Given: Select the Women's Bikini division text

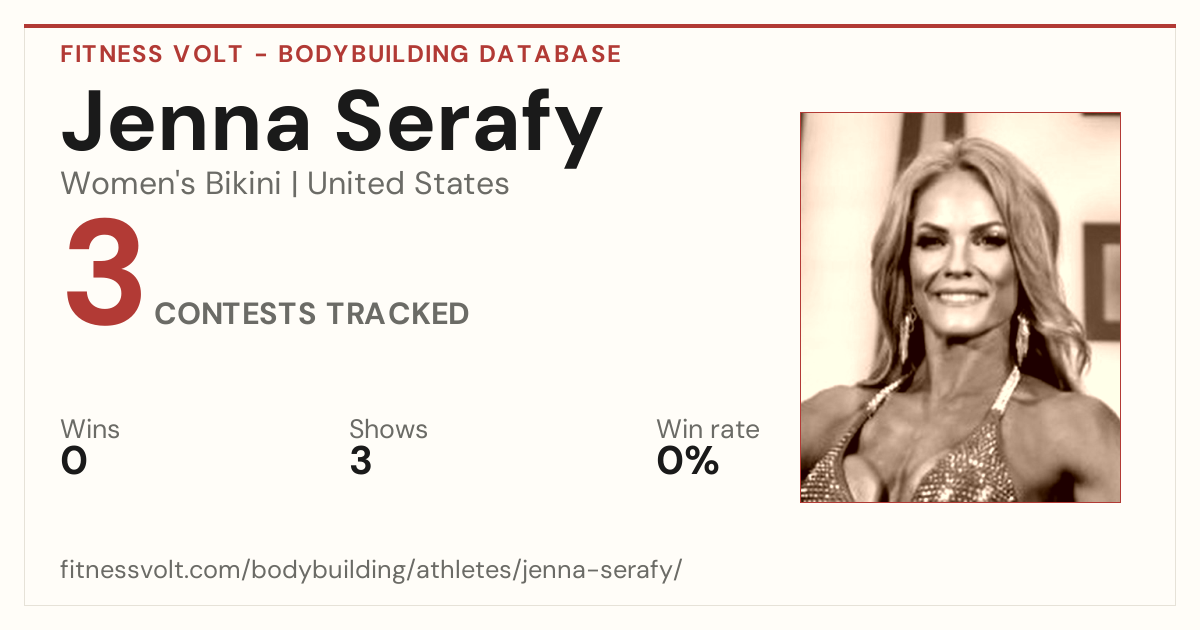Looking at the screenshot, I should tap(171, 184).
